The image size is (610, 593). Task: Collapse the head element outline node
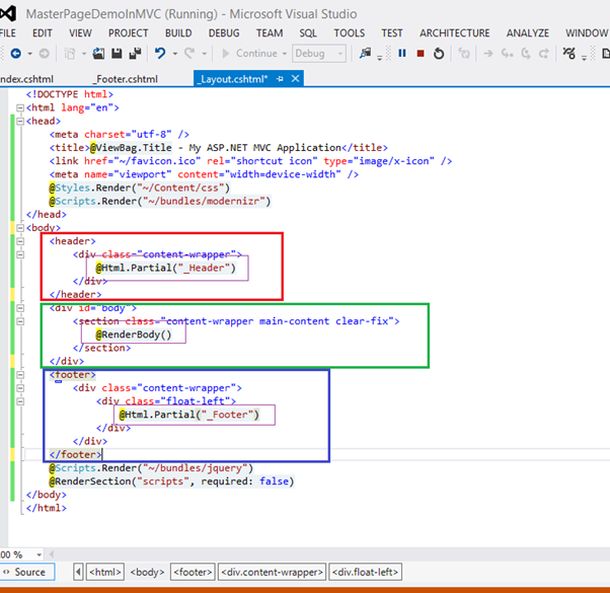tap(19, 121)
